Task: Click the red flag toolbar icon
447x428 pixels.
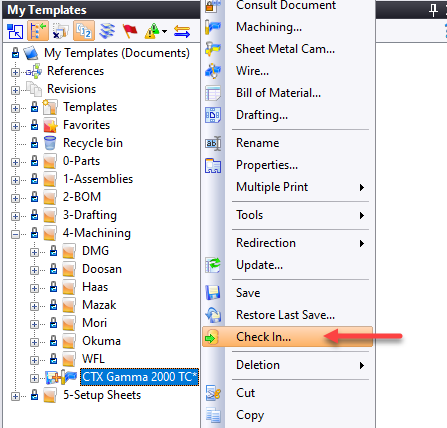Action: click(130, 31)
